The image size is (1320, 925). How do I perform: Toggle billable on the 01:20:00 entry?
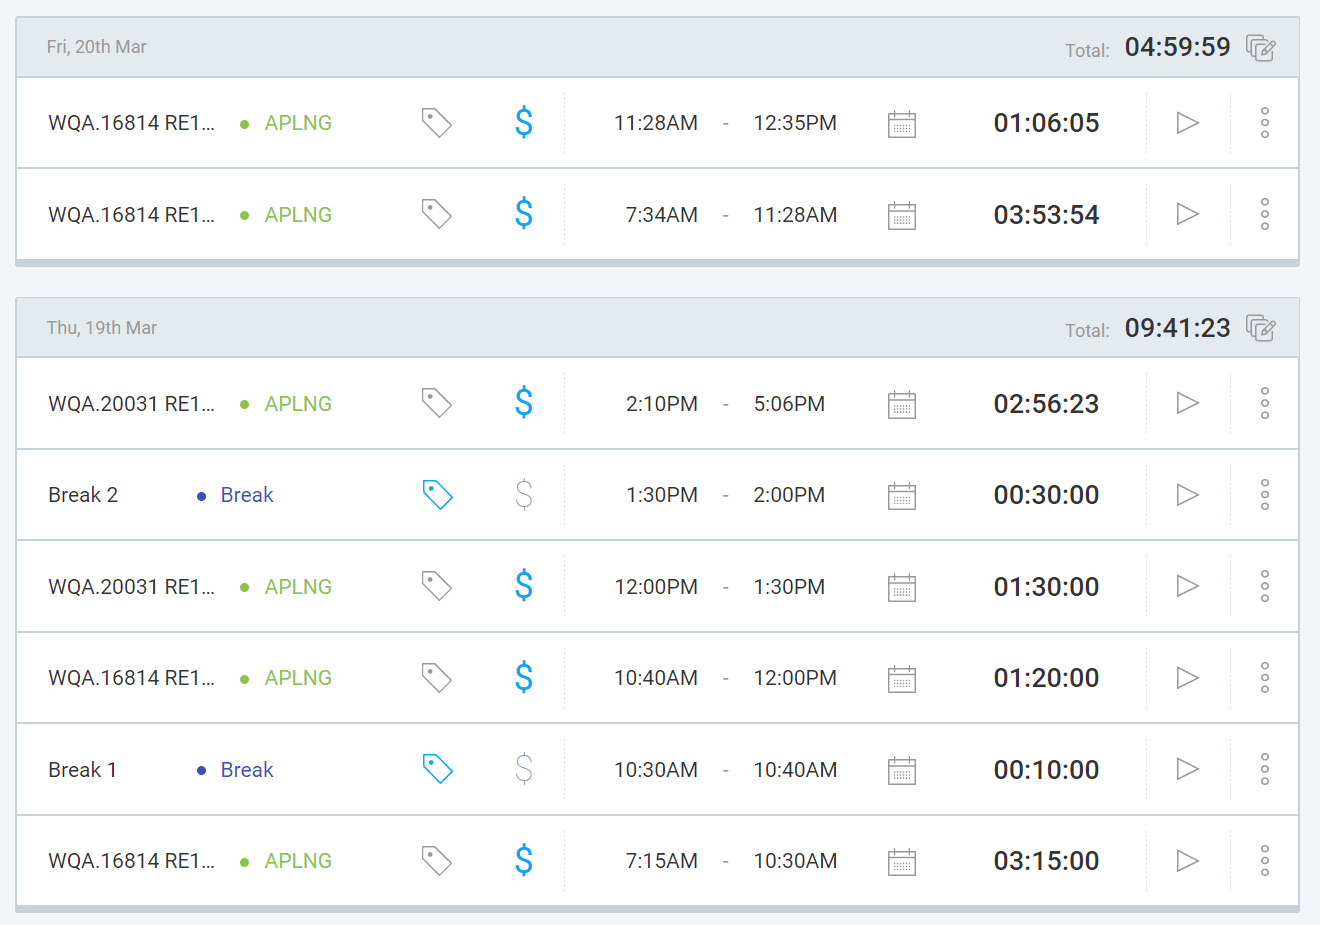click(524, 678)
